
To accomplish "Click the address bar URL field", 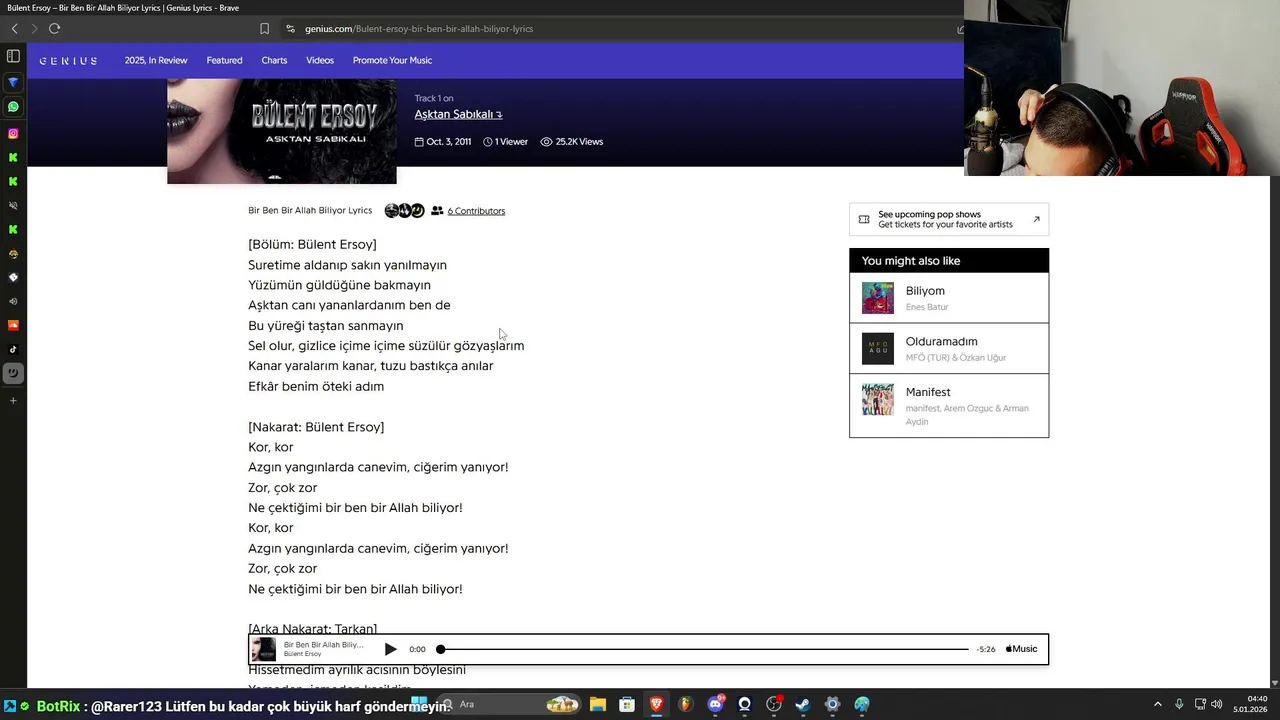I will (x=620, y=28).
